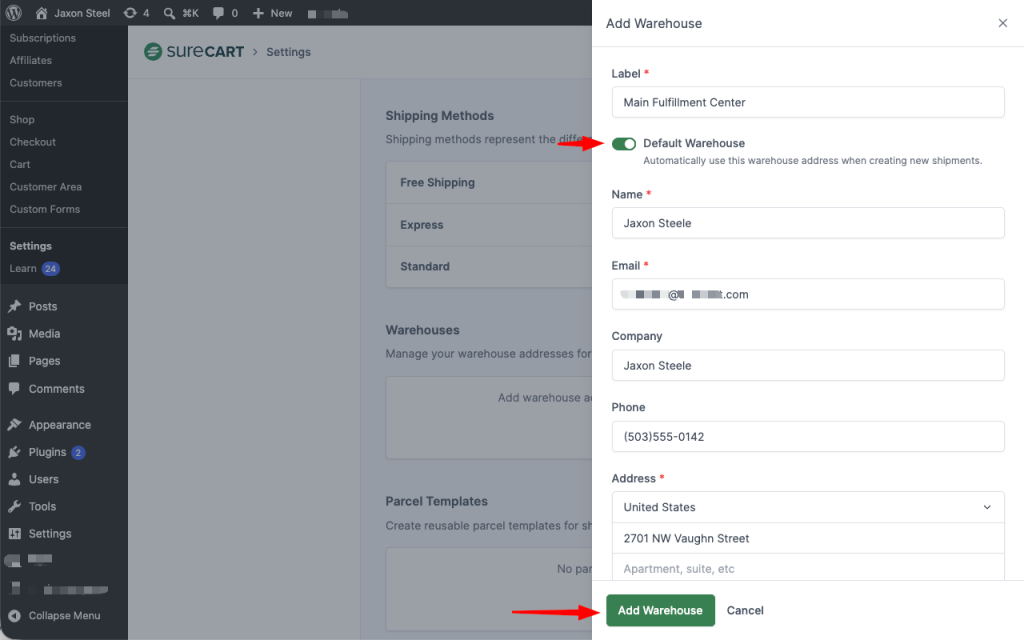1024x640 pixels.
Task: Click the Plugins plug icon
Action: tap(14, 452)
